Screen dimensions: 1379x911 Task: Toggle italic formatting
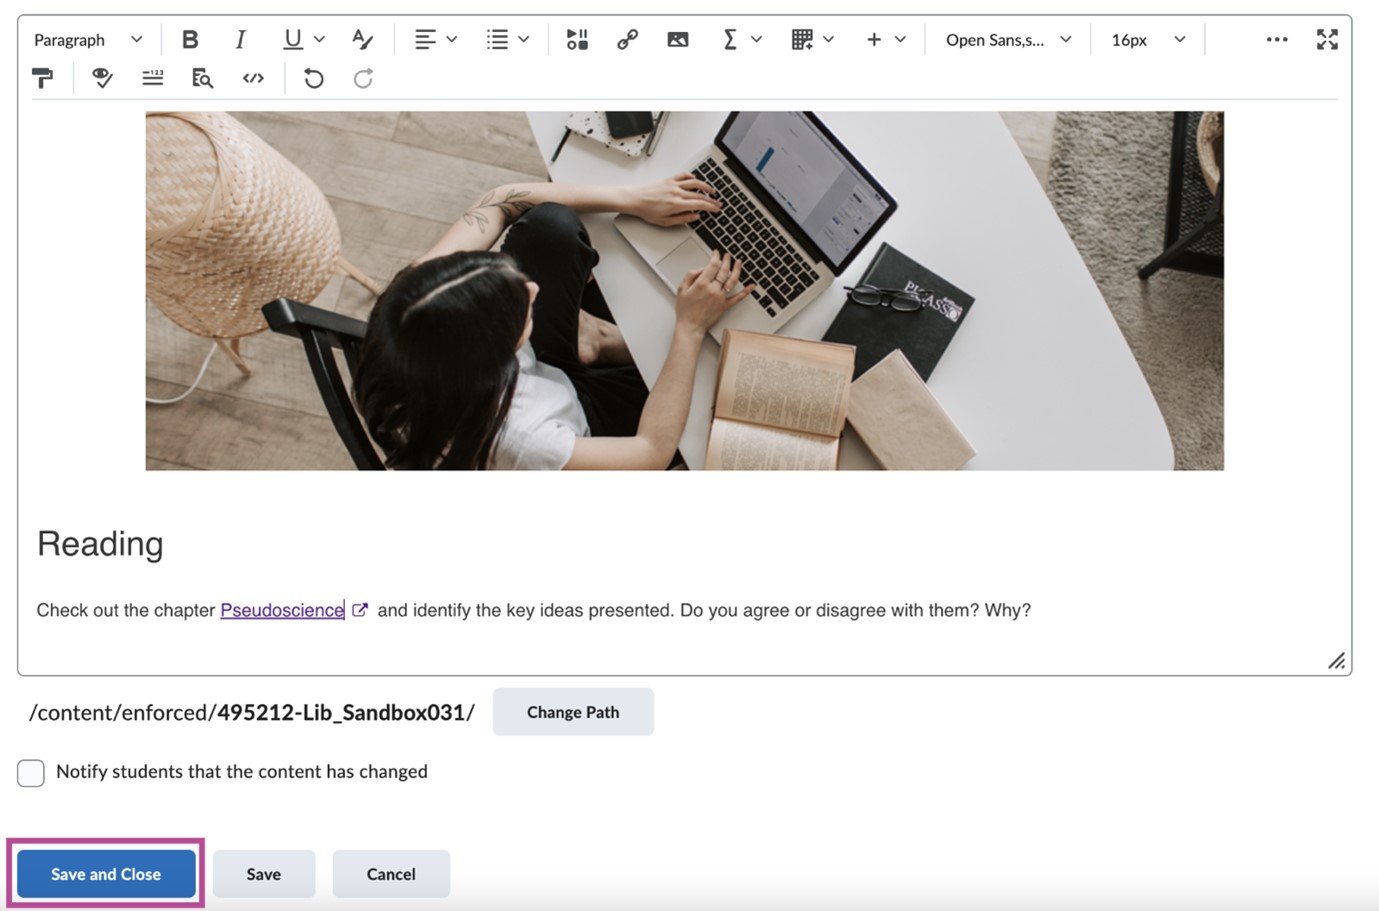(240, 40)
